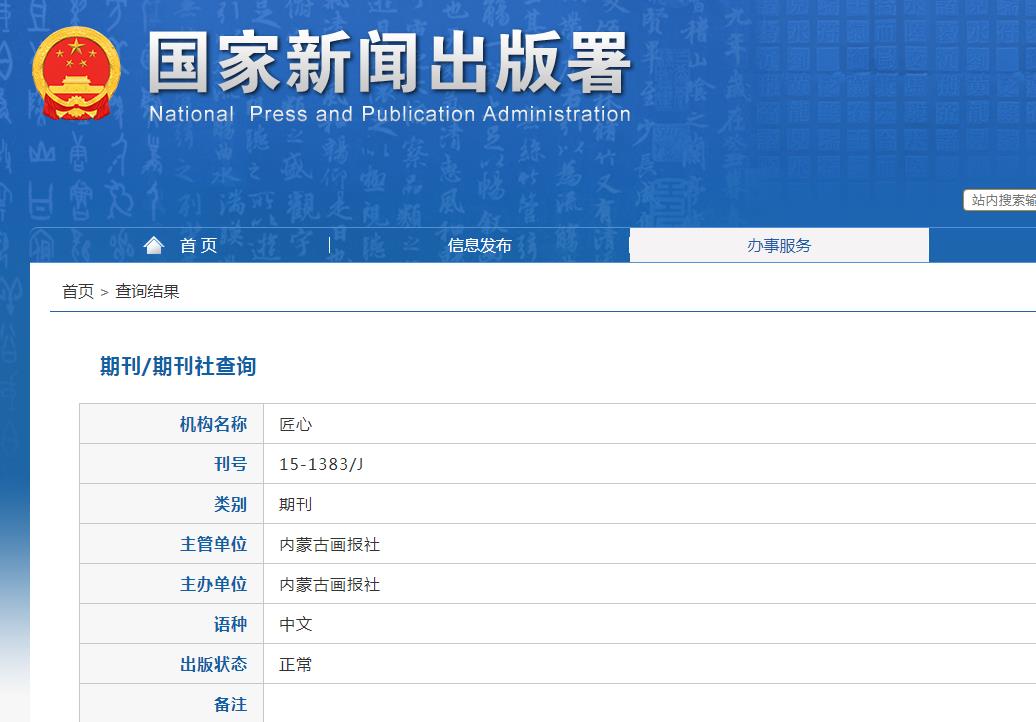Screen dimensions: 1036x722
Task: Click the 备注 row label
Action: [x=230, y=704]
